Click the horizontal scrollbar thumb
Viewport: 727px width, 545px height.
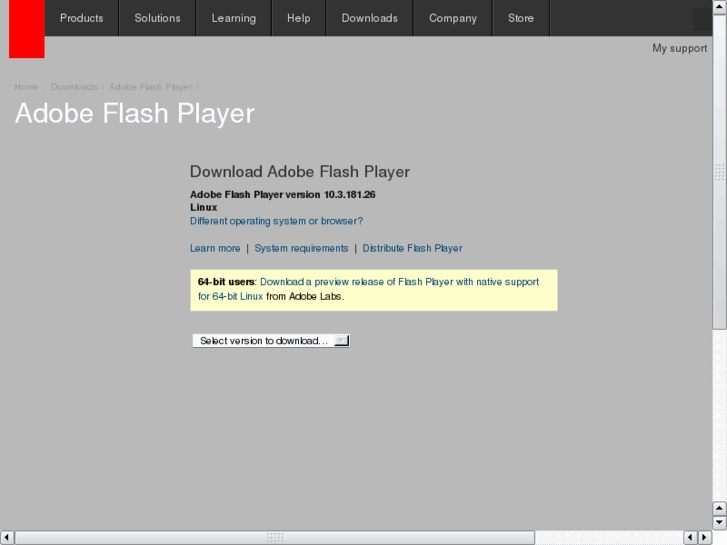[275, 537]
